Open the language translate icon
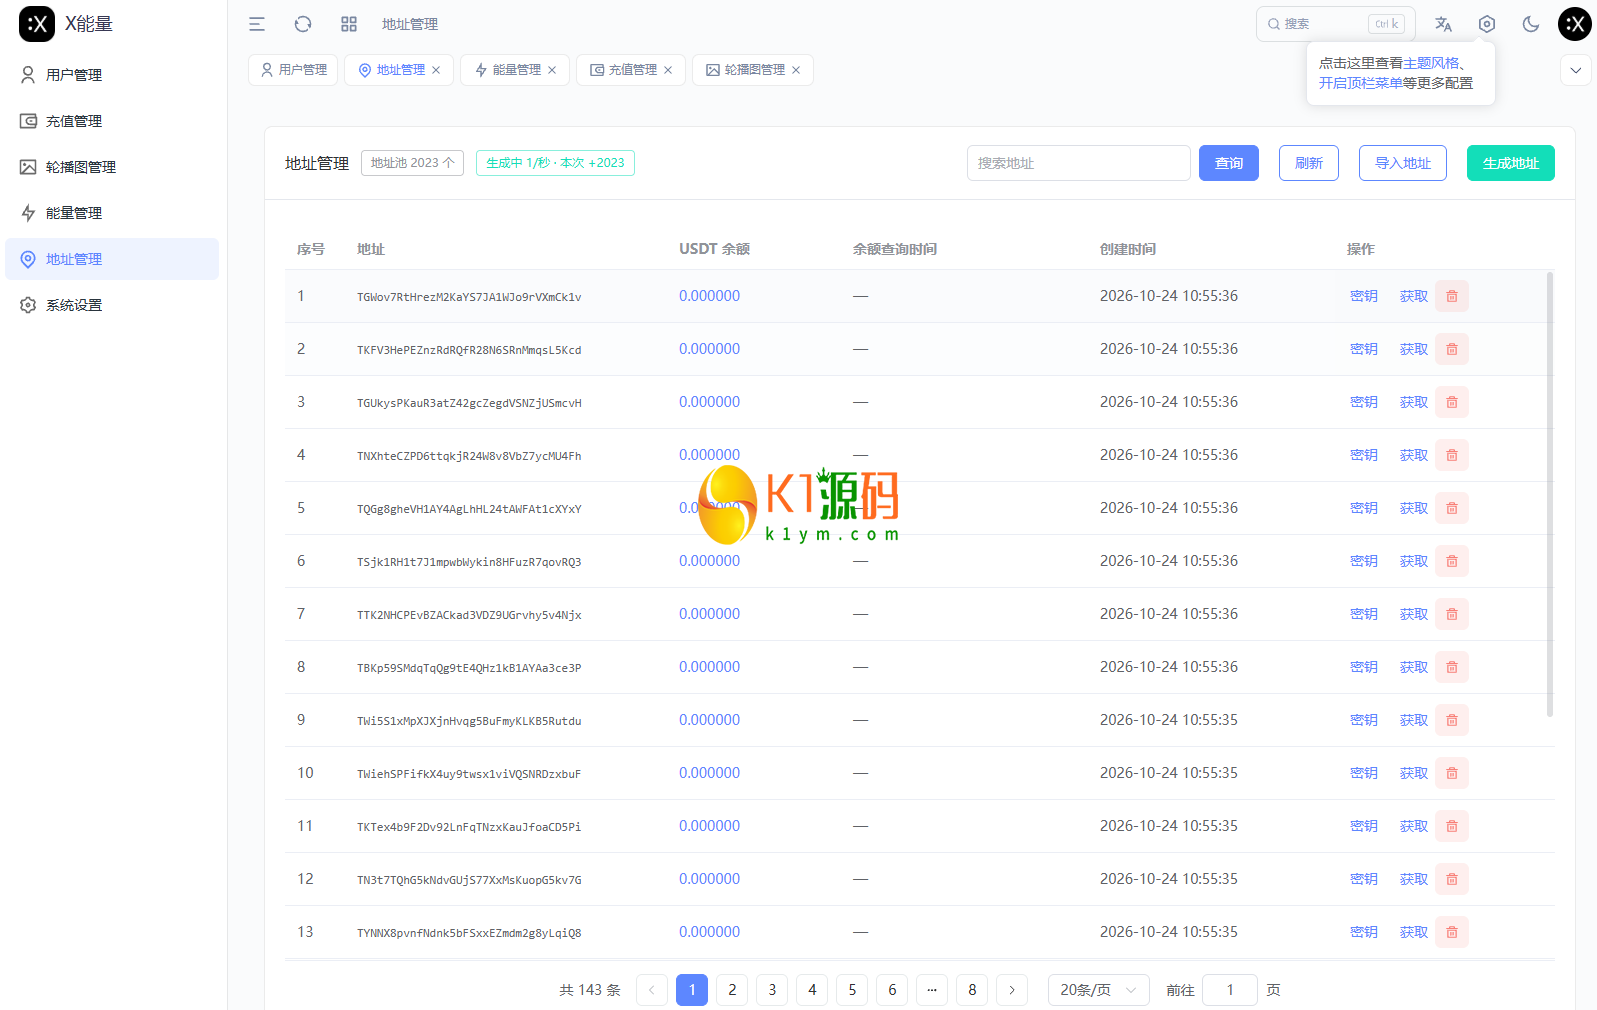The height and width of the screenshot is (1010, 1597). pyautogui.click(x=1443, y=24)
